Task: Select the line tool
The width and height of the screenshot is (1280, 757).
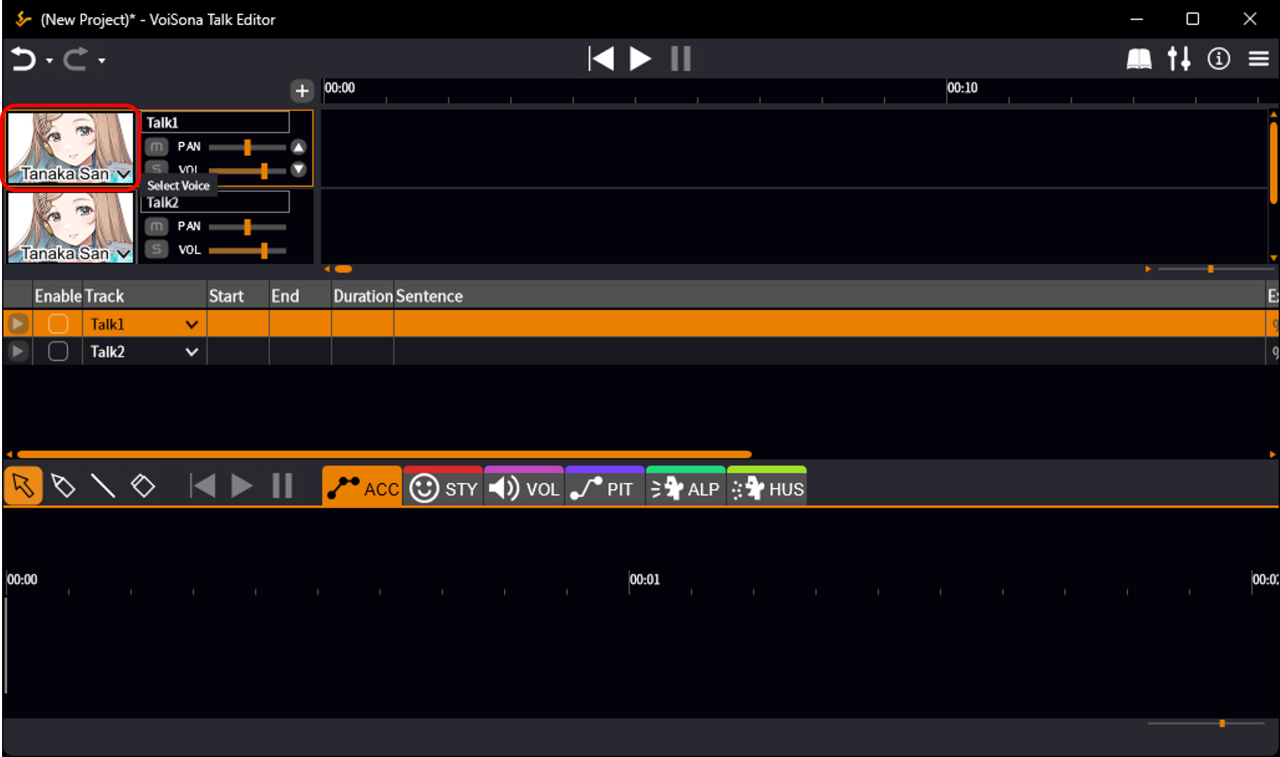Action: pyautogui.click(x=103, y=486)
